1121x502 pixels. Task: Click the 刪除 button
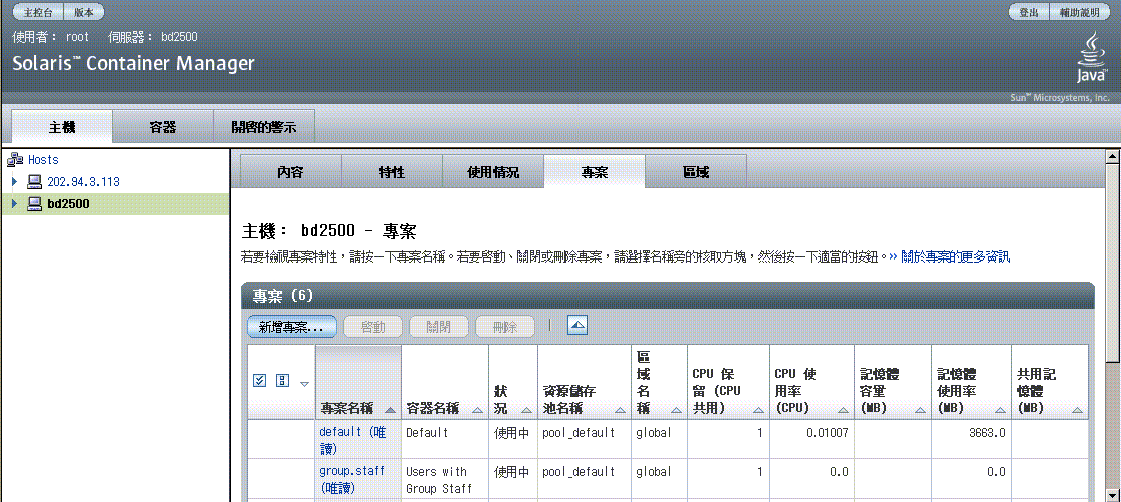click(505, 327)
